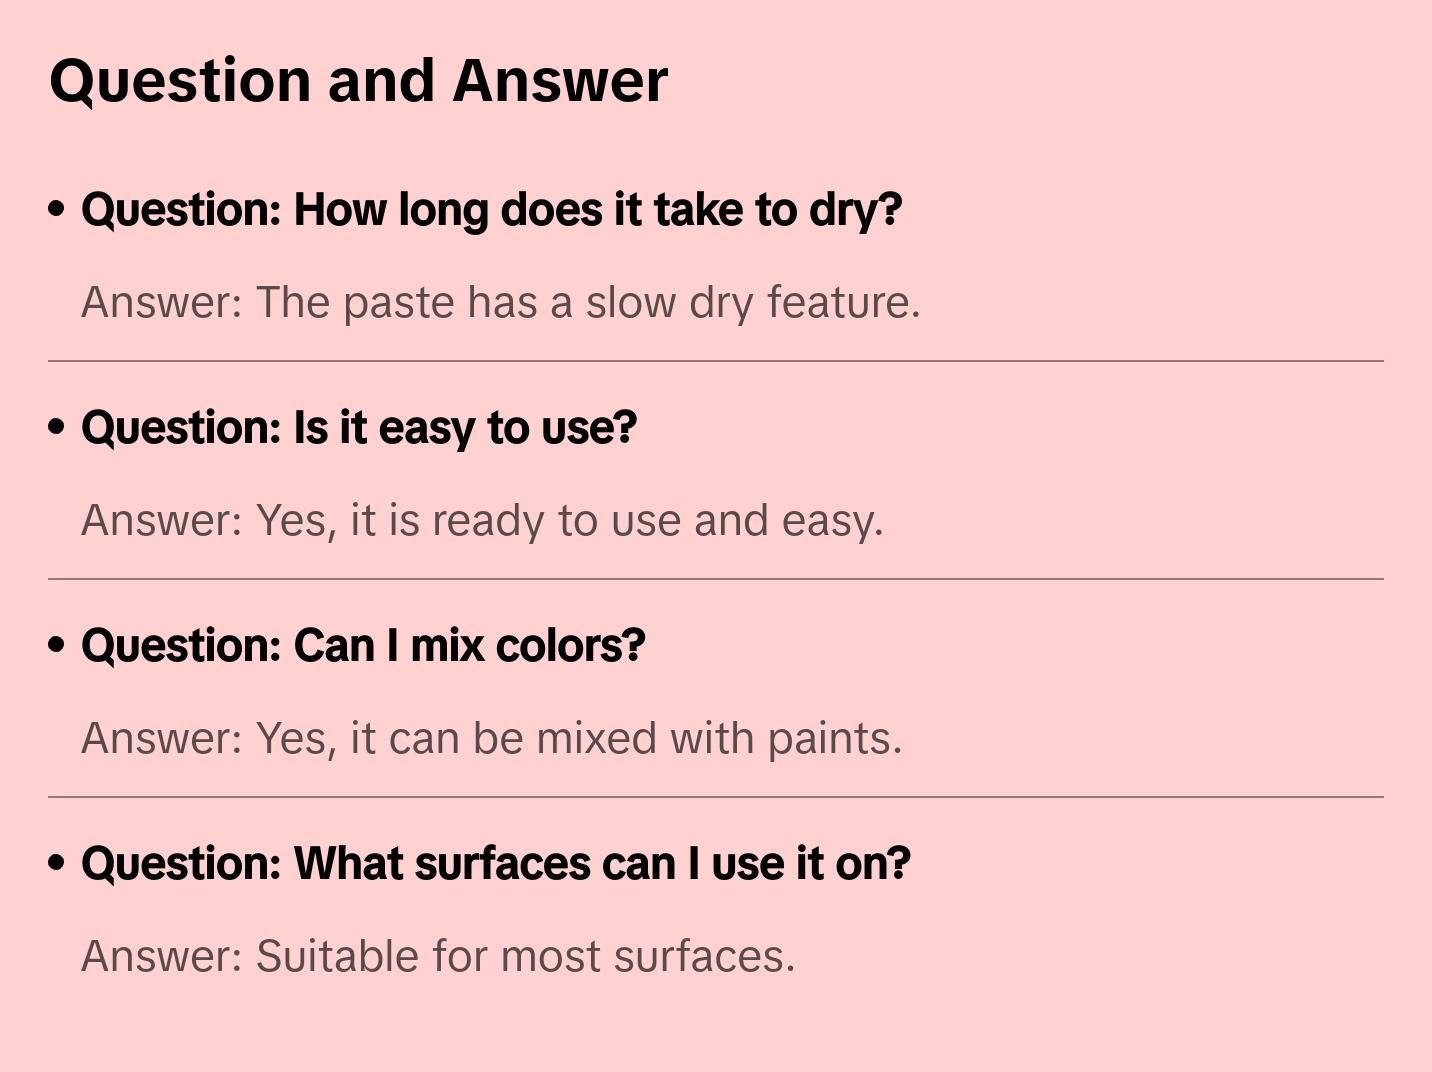This screenshot has height=1072, width=1432.
Task: Click the bullet beside 'Can I mix colors?'
Action: (57, 645)
